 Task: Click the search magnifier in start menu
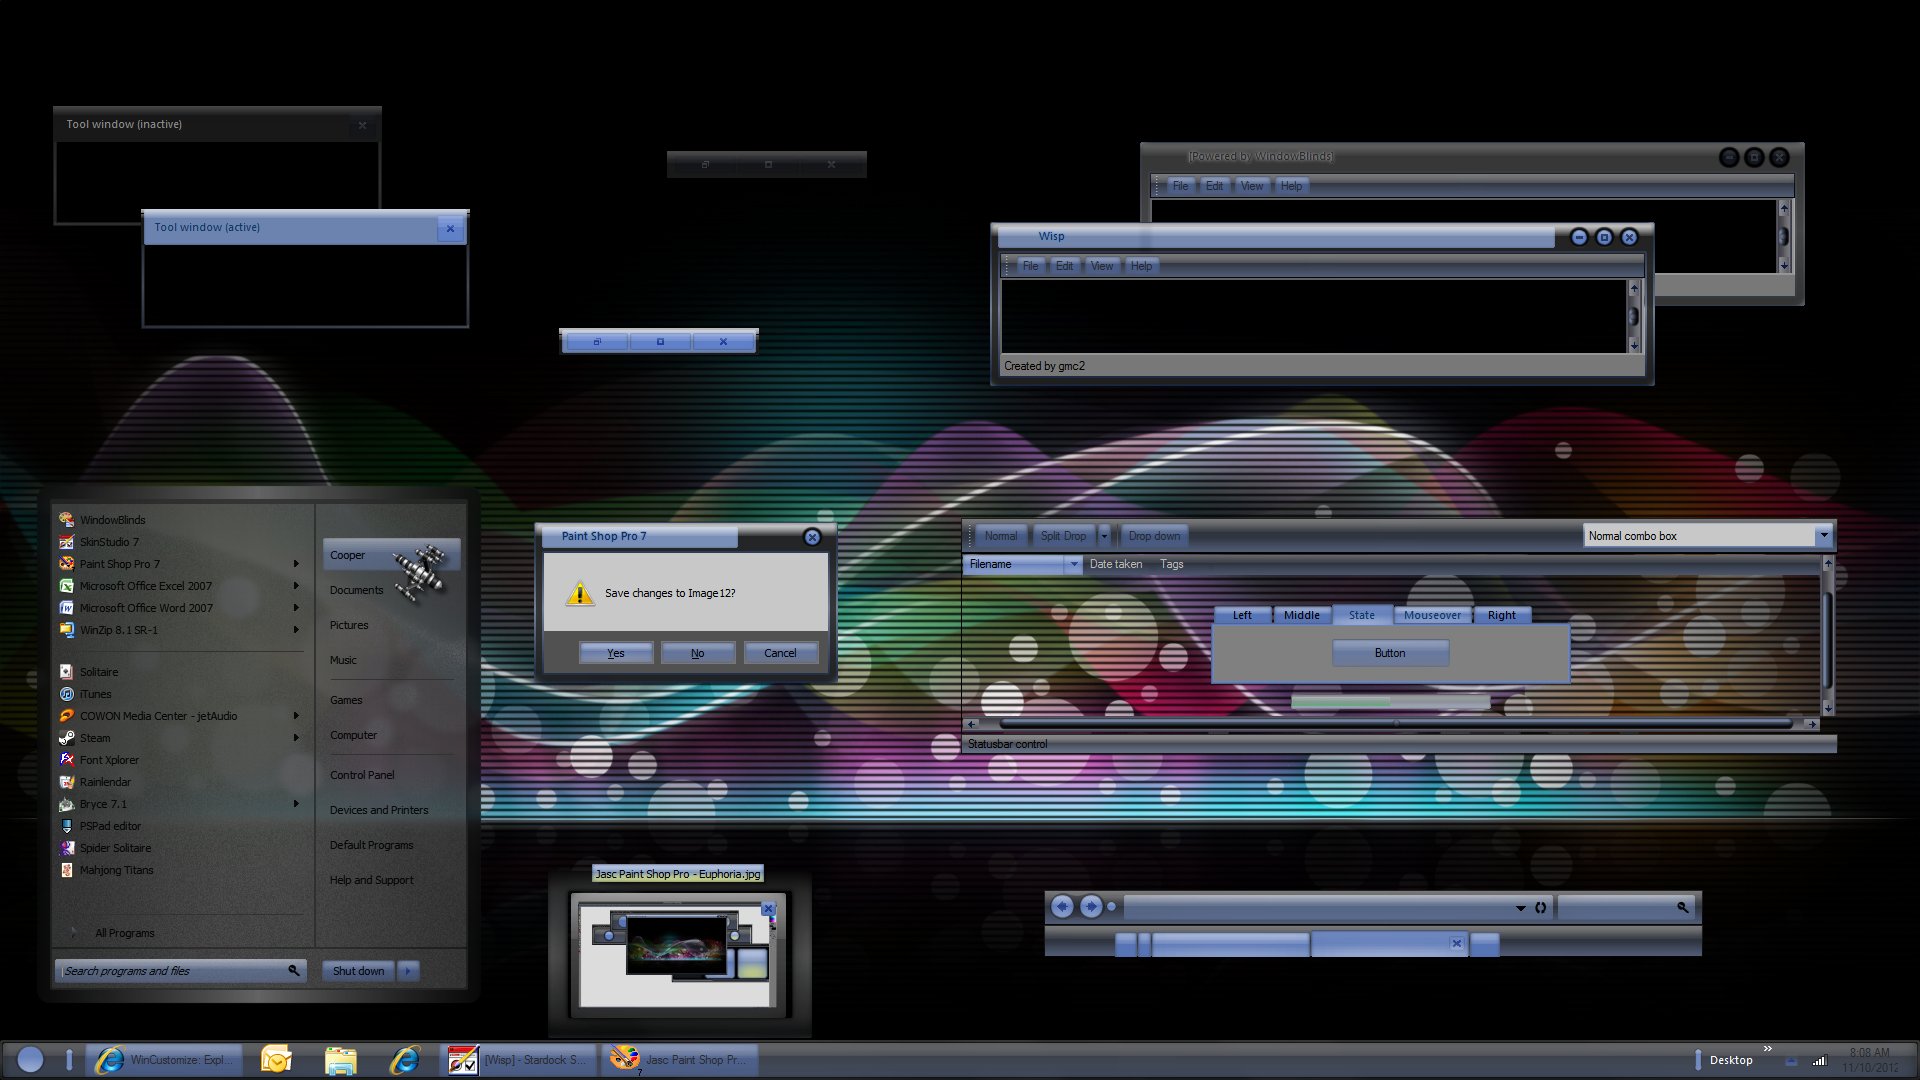click(294, 970)
